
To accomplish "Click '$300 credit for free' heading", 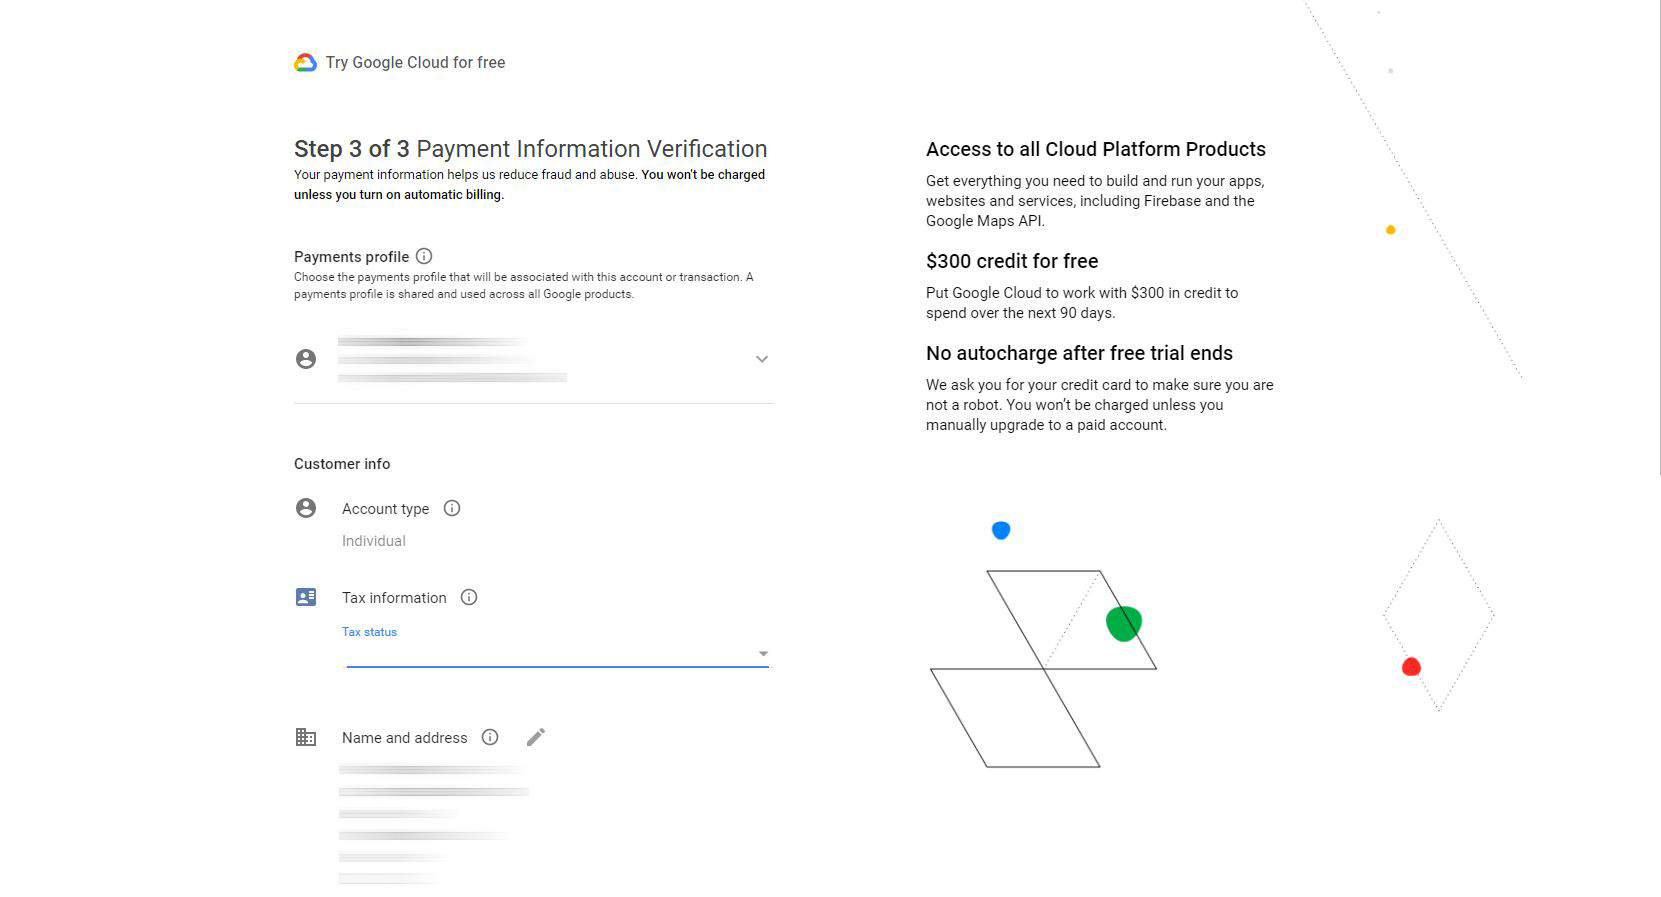I will pyautogui.click(x=1012, y=261).
